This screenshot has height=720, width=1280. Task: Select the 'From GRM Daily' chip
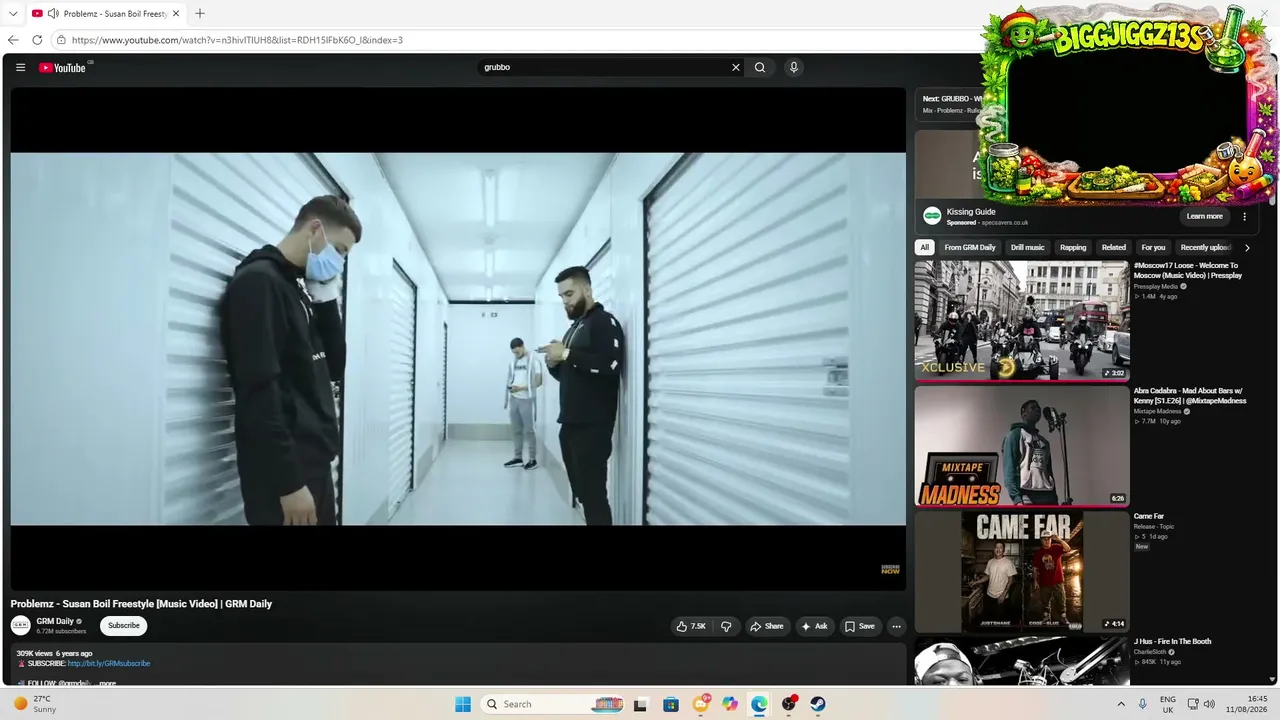pyautogui.click(x=970, y=247)
